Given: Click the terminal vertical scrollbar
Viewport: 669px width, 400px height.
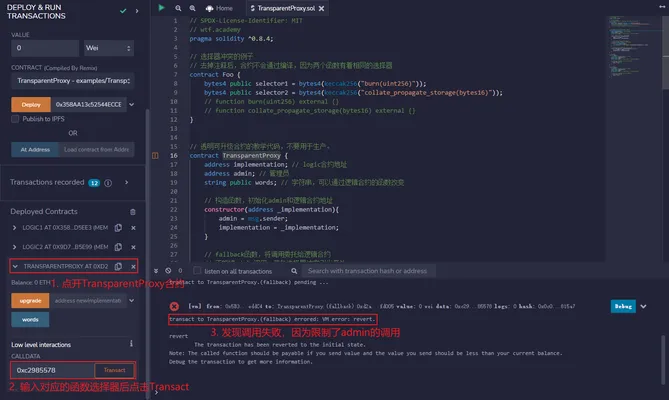Looking at the screenshot, I should 663,358.
